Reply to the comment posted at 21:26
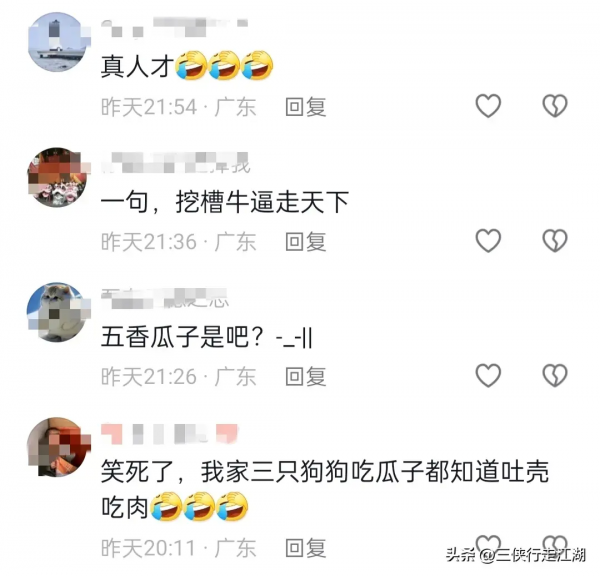The image size is (600, 576). click(x=305, y=377)
